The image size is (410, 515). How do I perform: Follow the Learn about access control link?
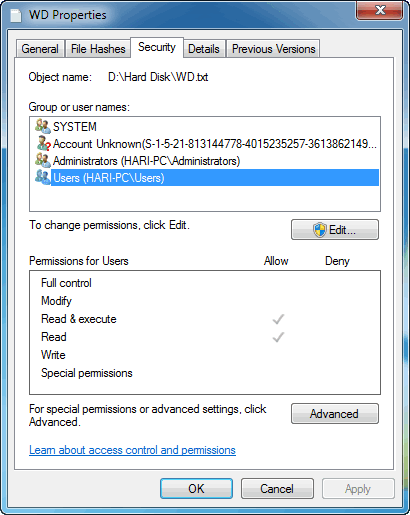click(x=132, y=450)
